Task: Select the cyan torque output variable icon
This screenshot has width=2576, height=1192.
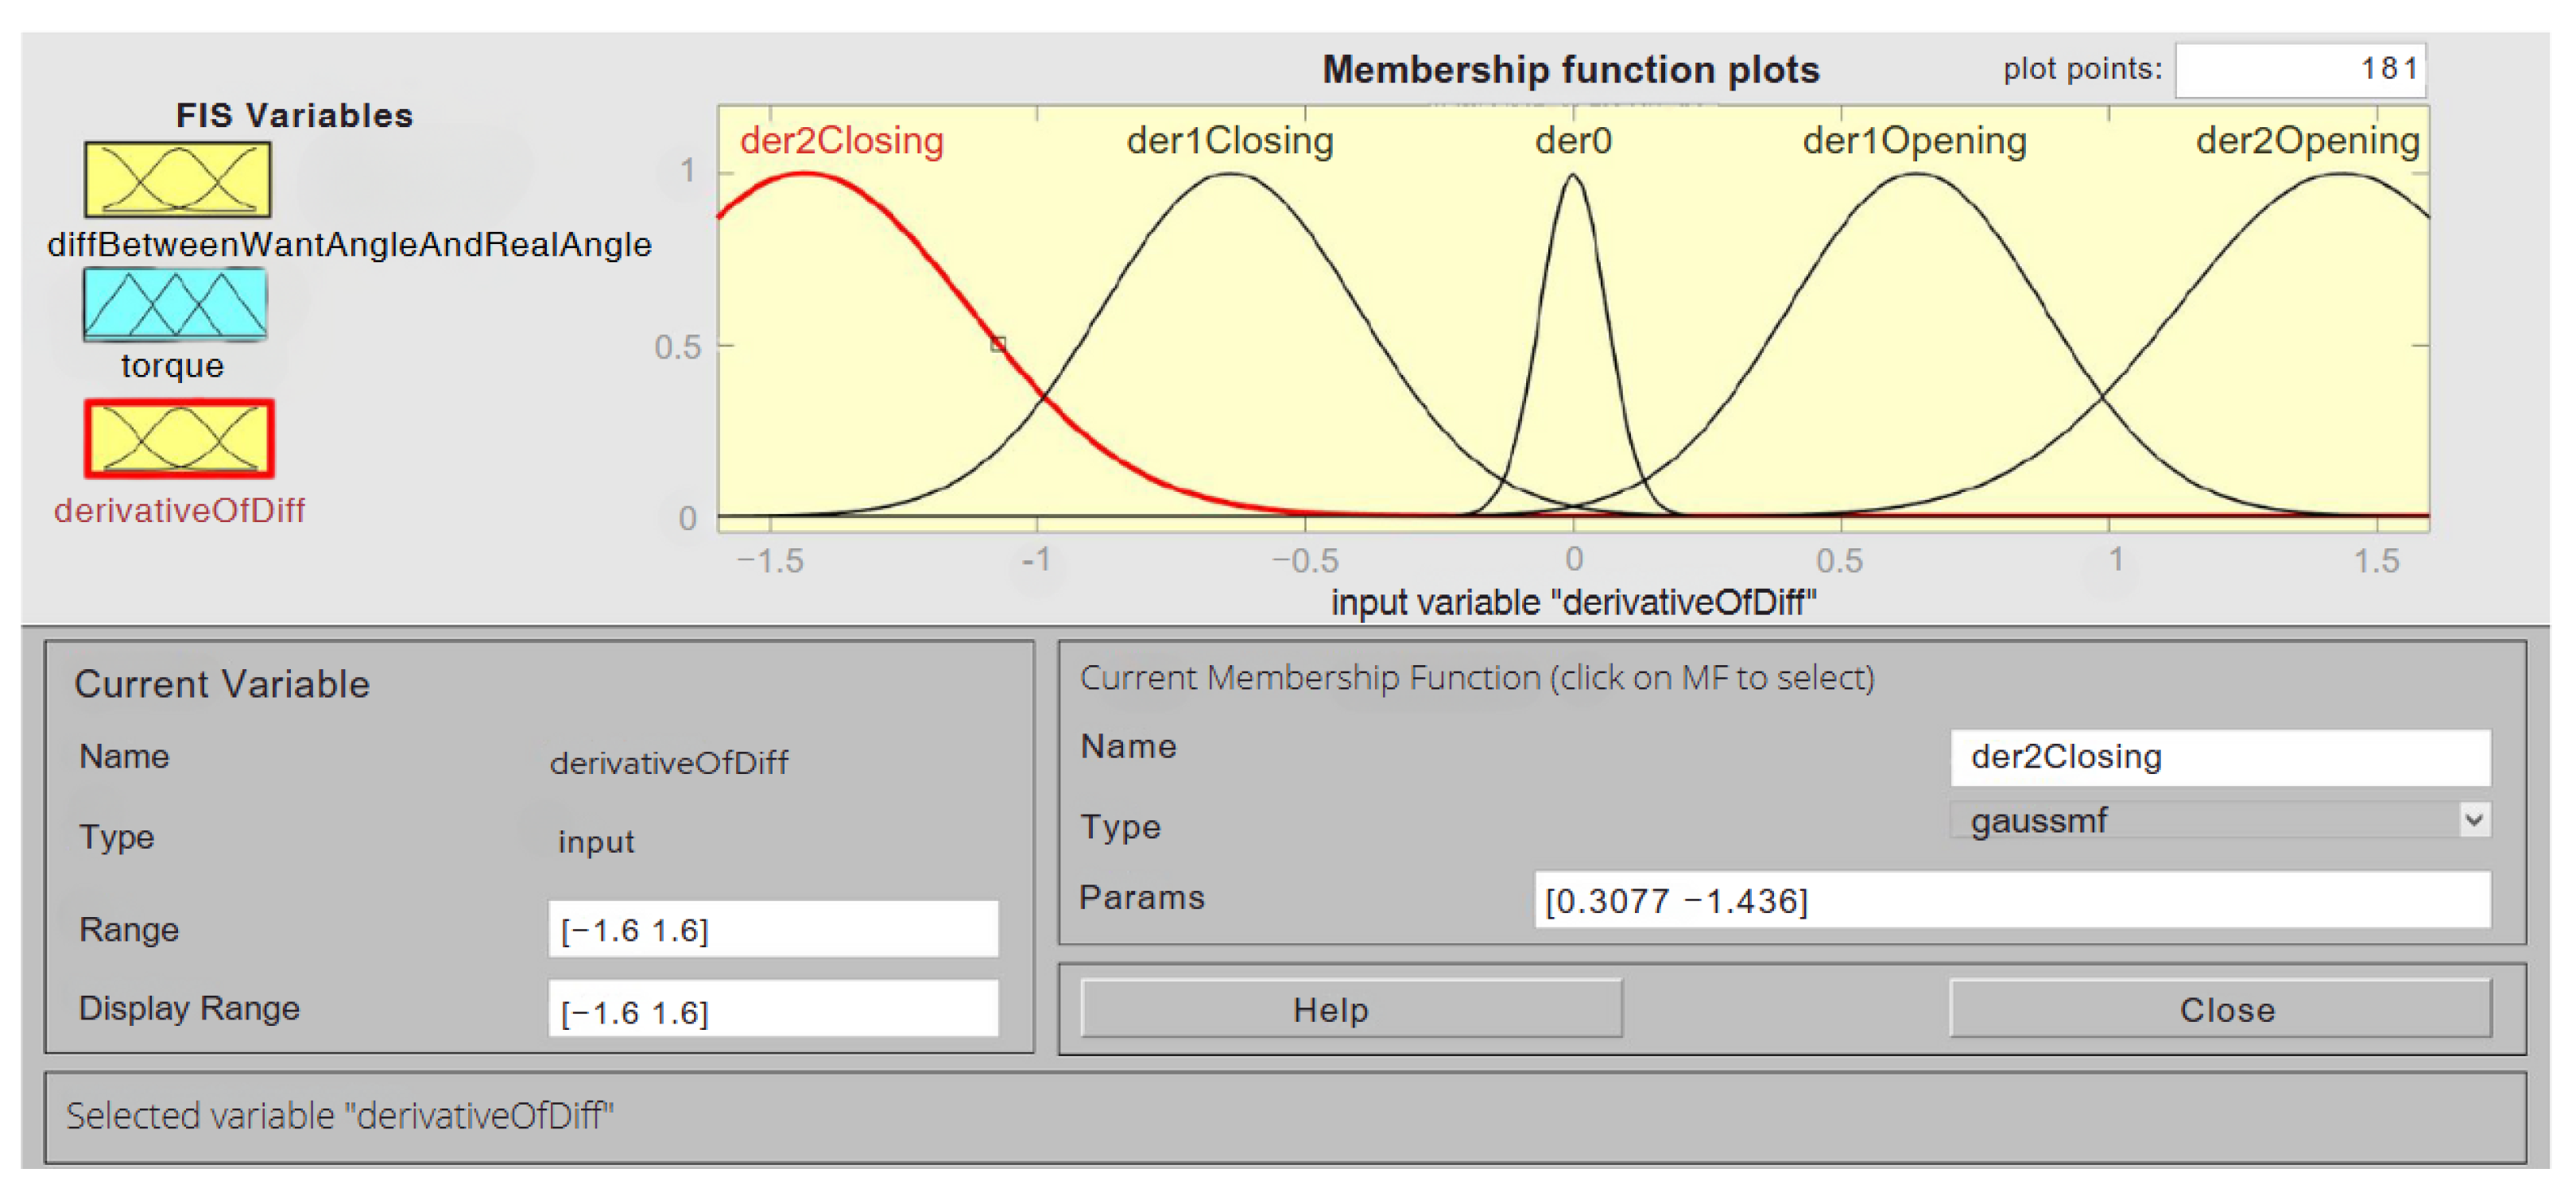Action: 175,304
